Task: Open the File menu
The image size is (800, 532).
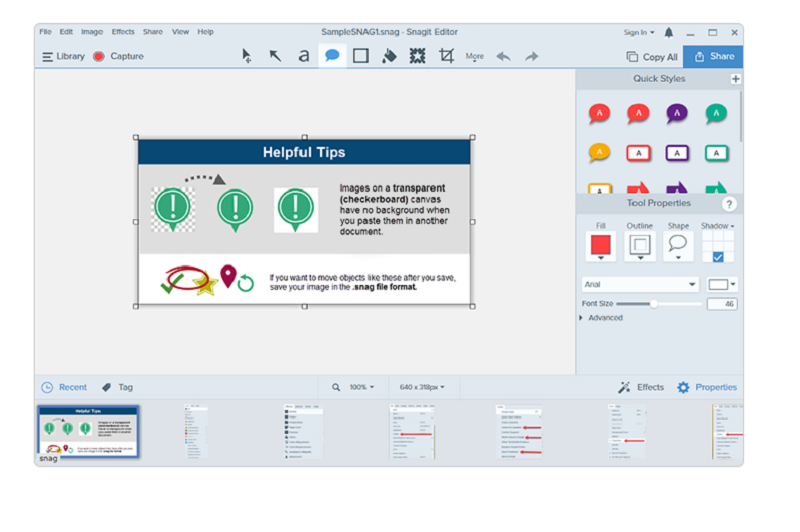Action: 45,32
